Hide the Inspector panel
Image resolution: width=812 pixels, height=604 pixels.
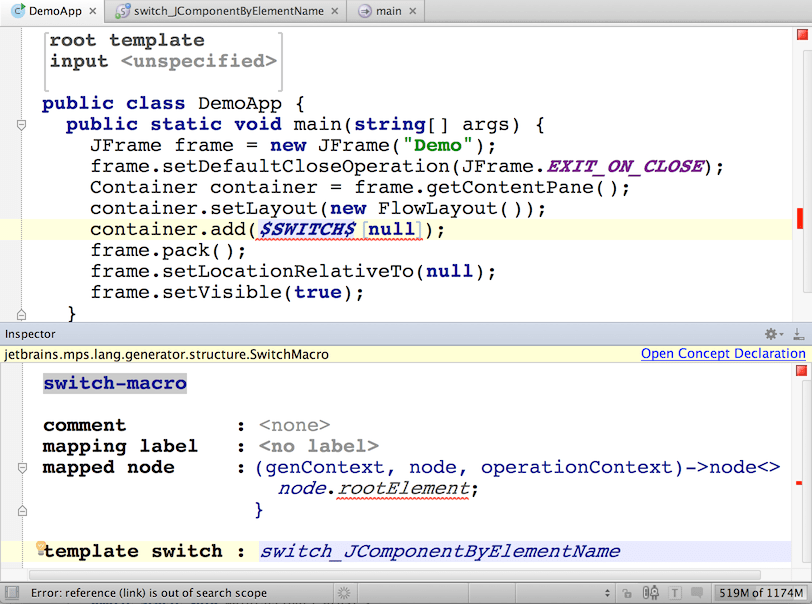point(798,334)
